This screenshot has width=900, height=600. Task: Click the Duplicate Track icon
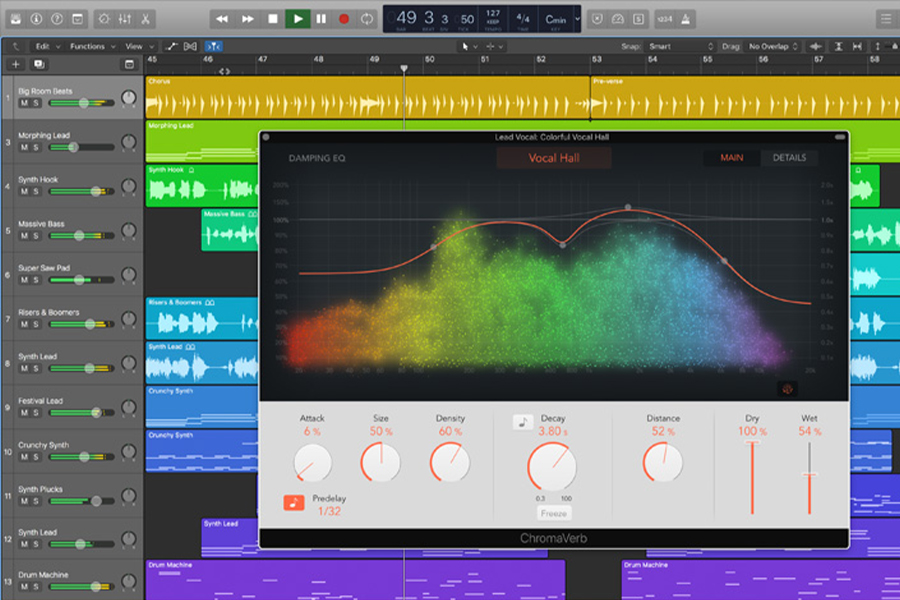39,64
